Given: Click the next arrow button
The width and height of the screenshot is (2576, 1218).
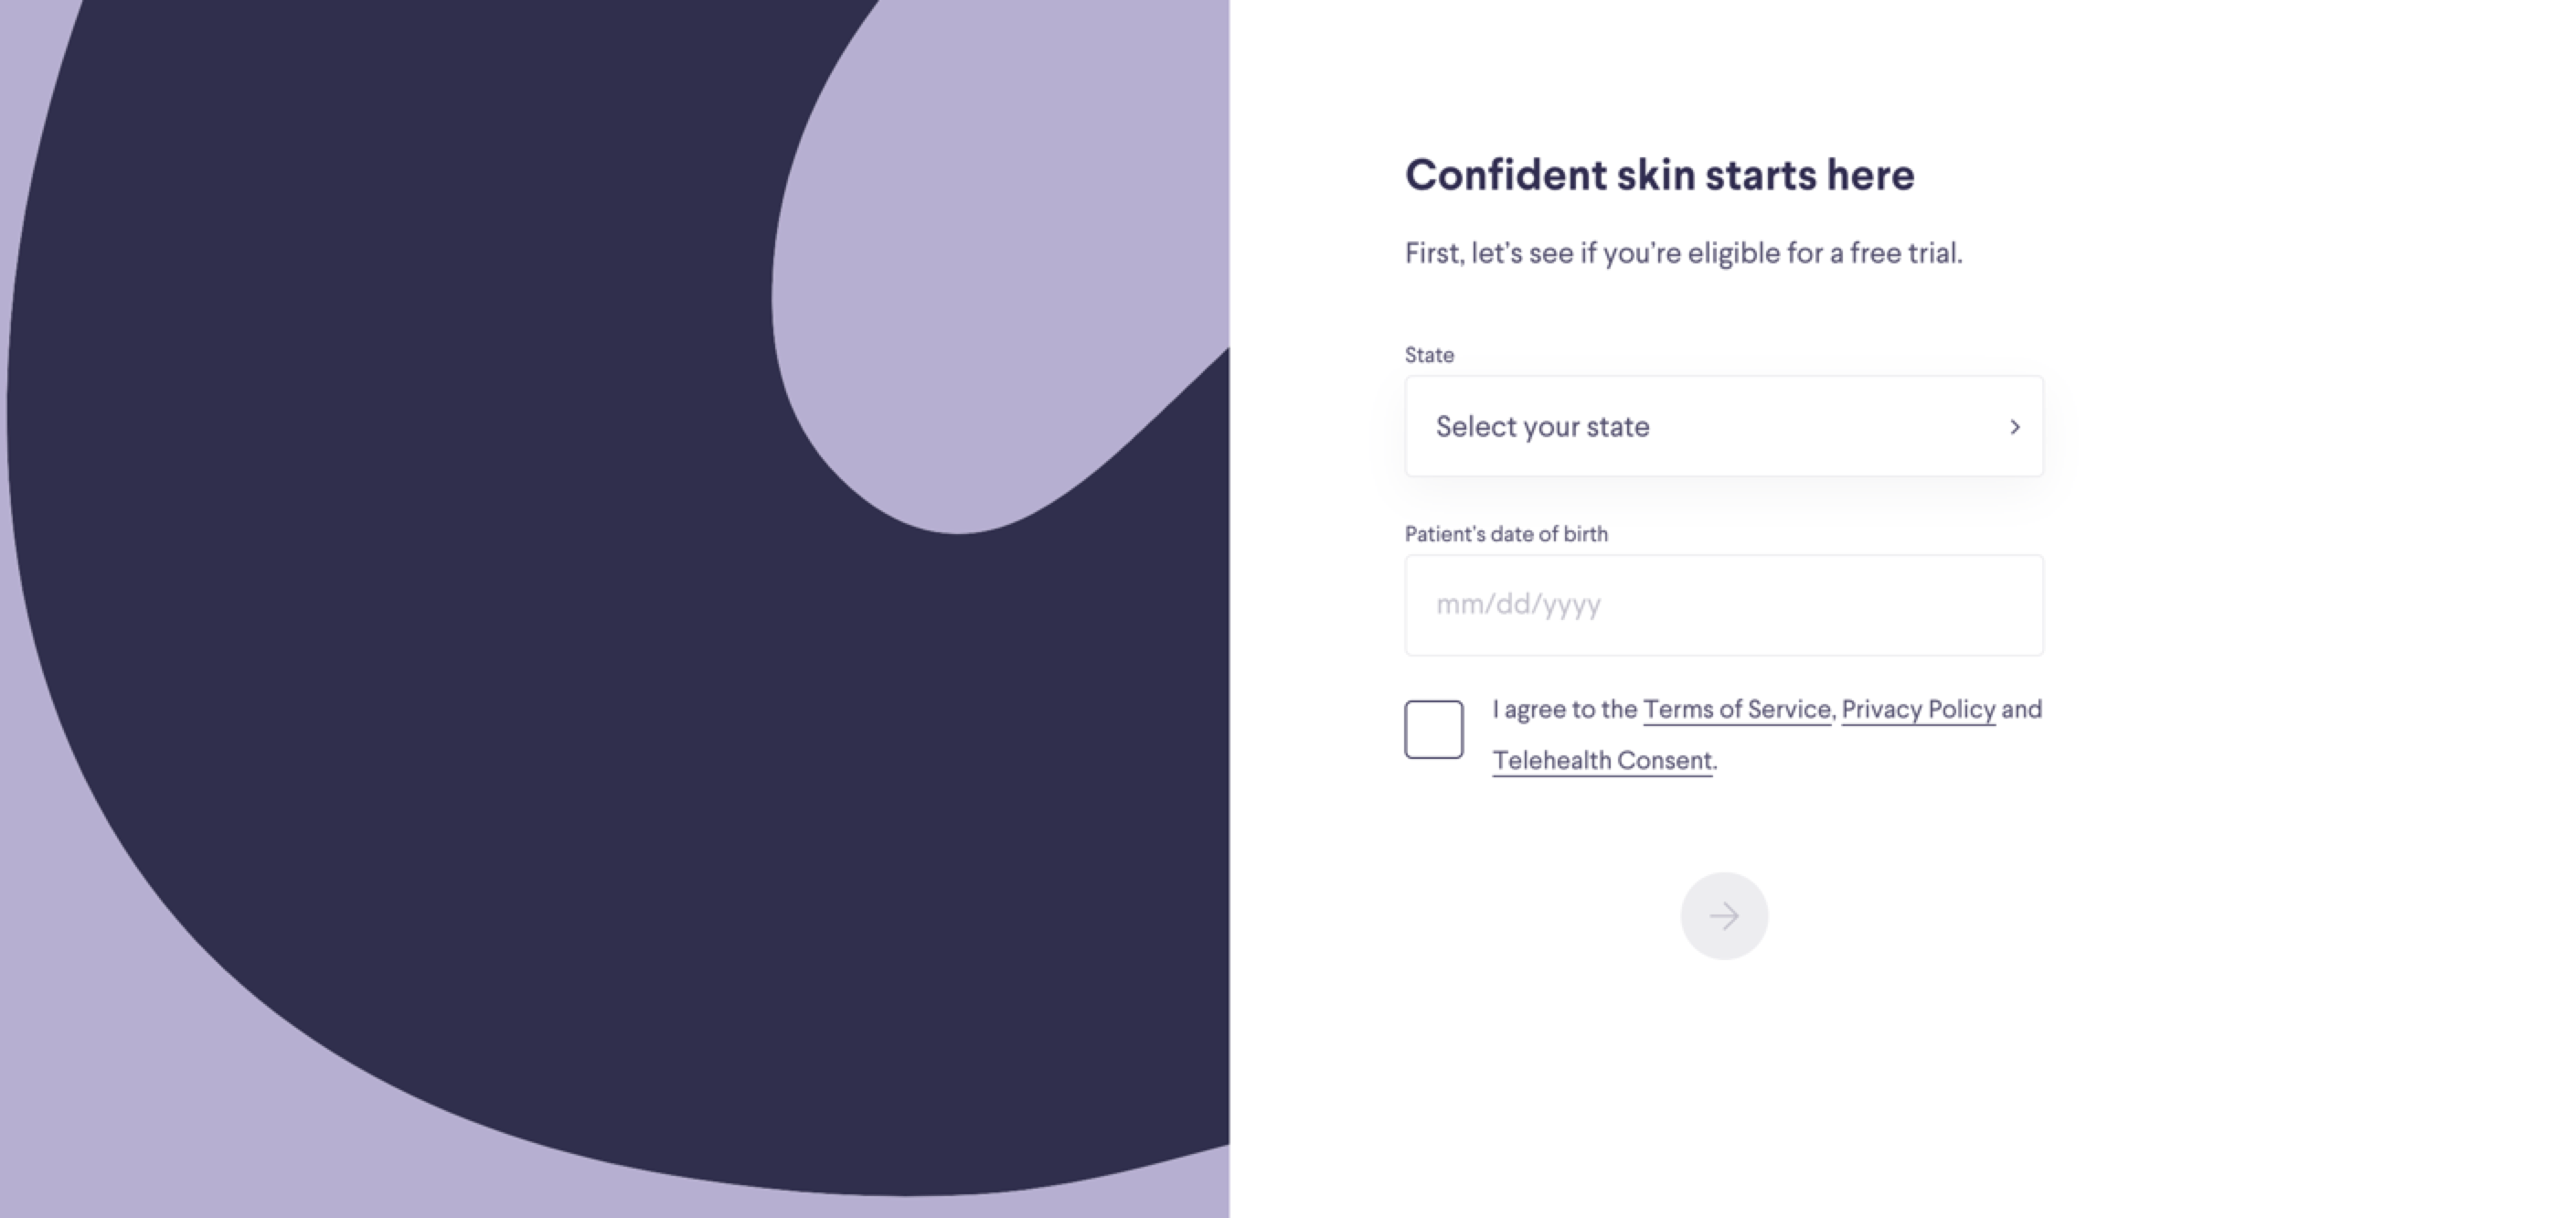Looking at the screenshot, I should 1723,916.
